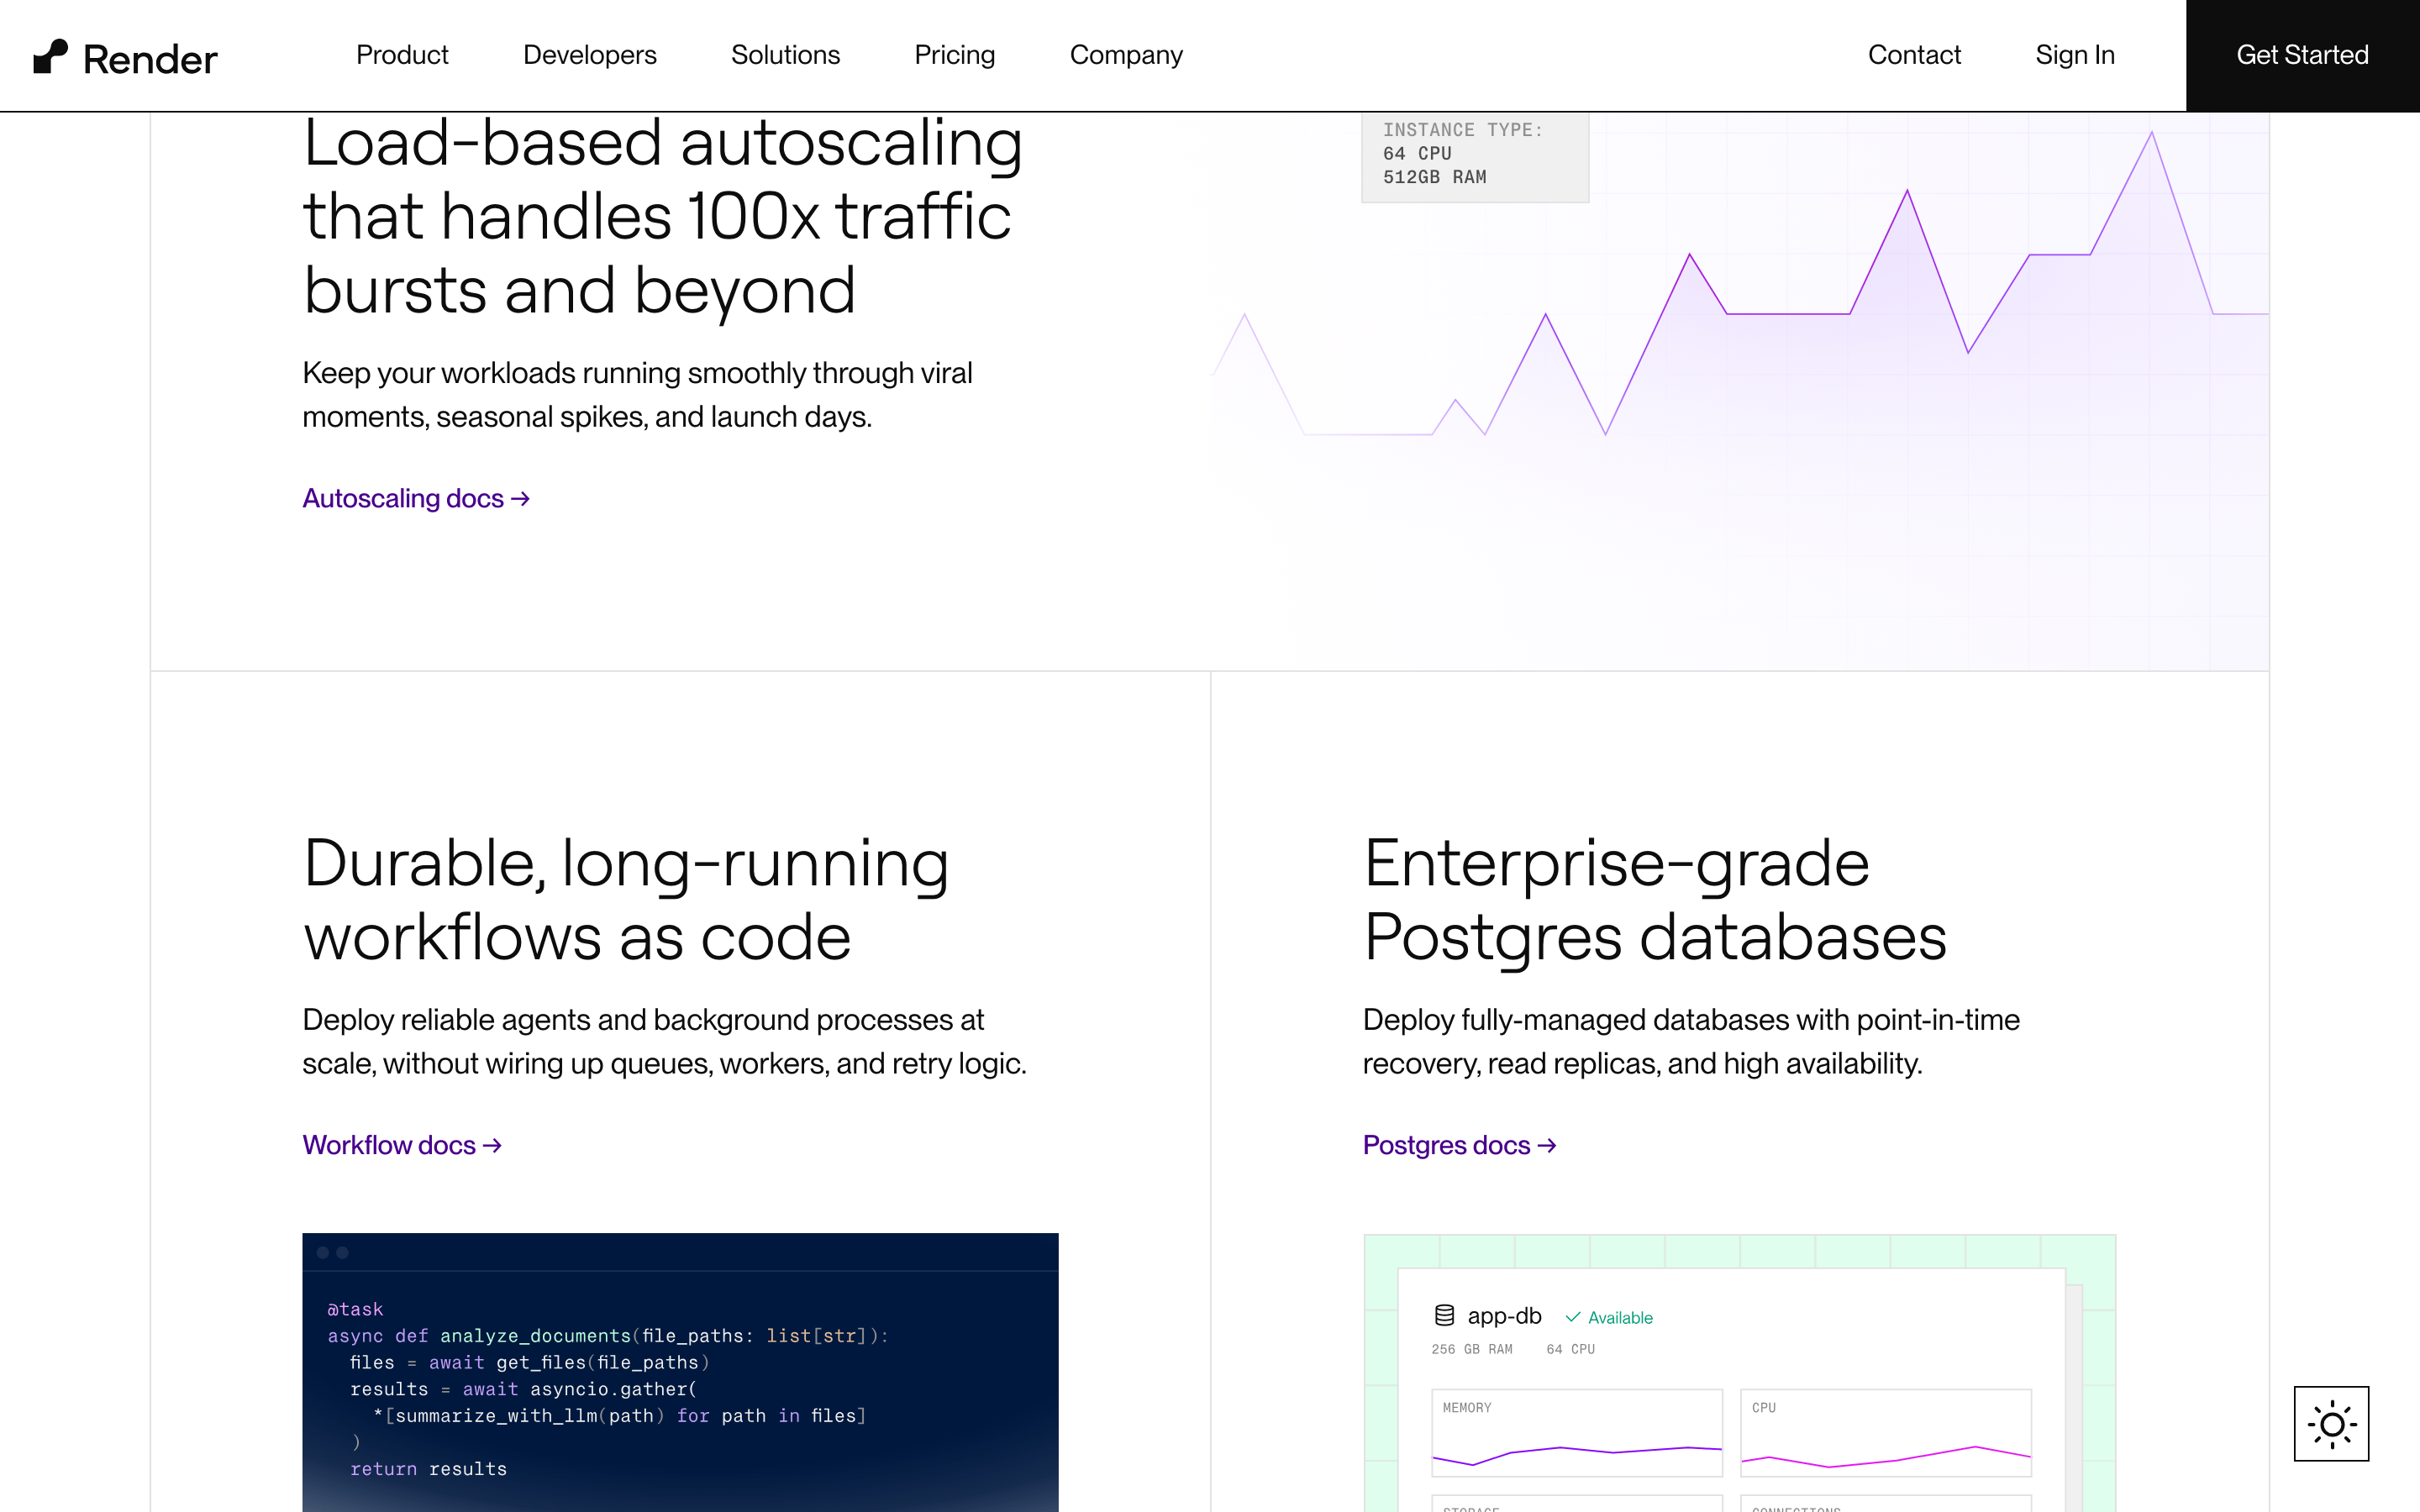Click the CPU chart in app-db card
2420x1512 pixels.
[1885, 1432]
